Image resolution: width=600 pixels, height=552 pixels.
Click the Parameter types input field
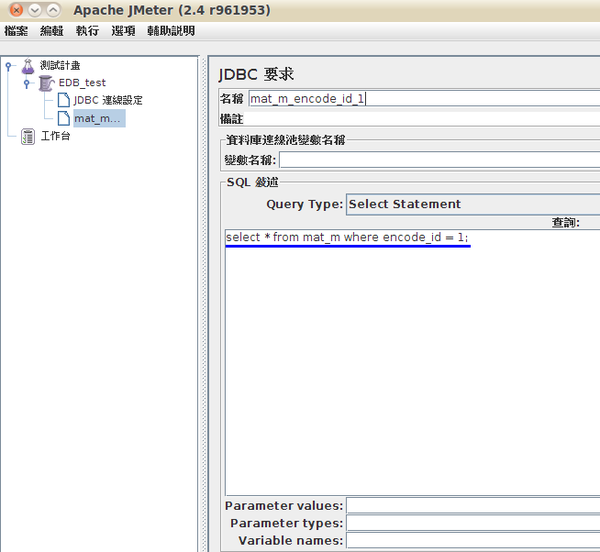click(473, 523)
